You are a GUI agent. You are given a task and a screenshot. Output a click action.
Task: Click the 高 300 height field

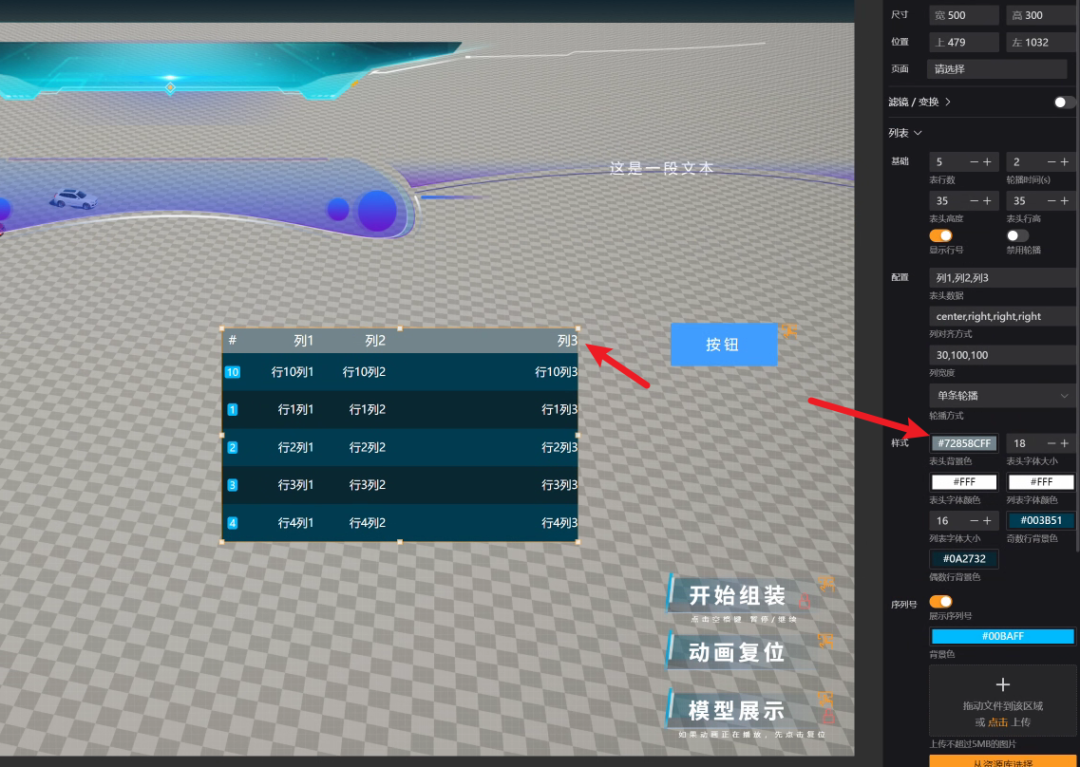coord(1041,15)
